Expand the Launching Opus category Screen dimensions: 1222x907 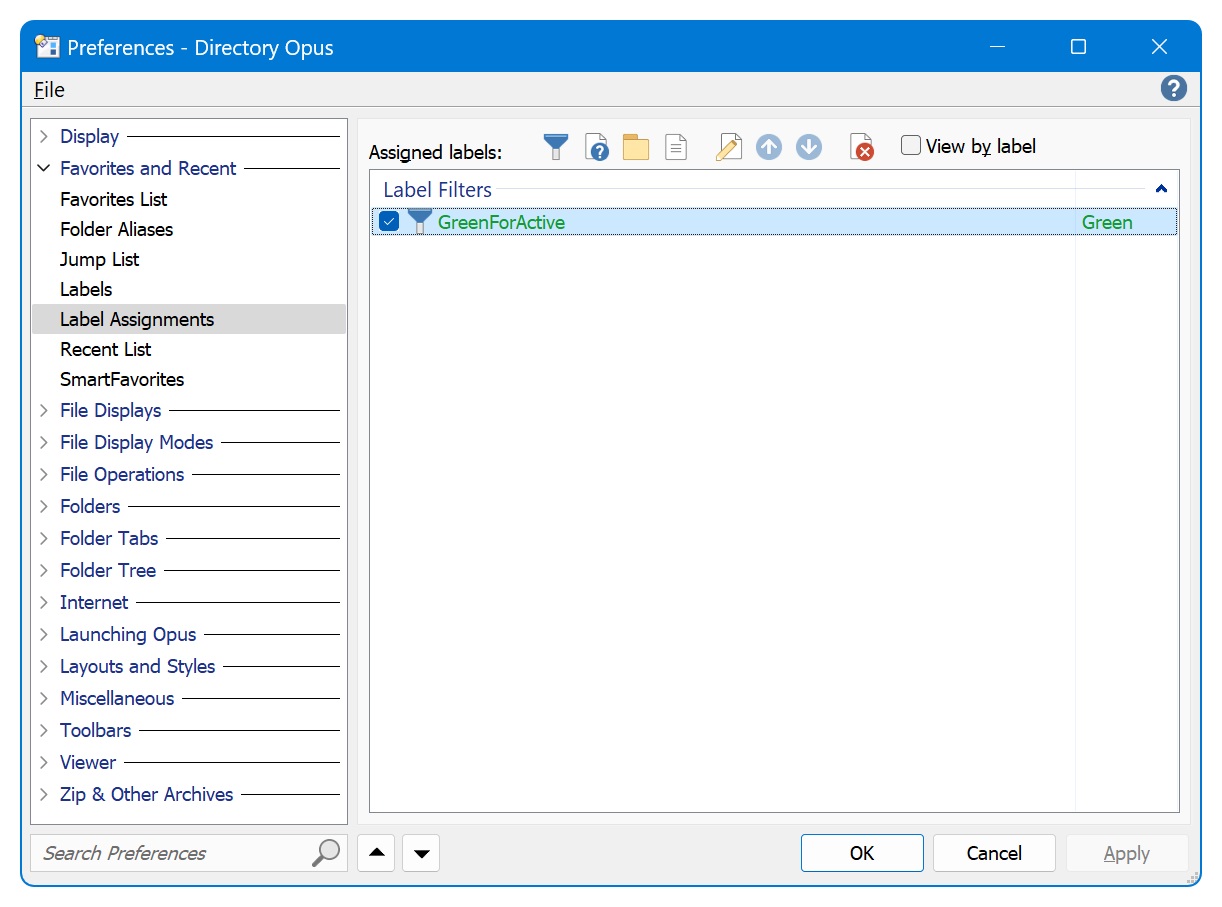44,634
